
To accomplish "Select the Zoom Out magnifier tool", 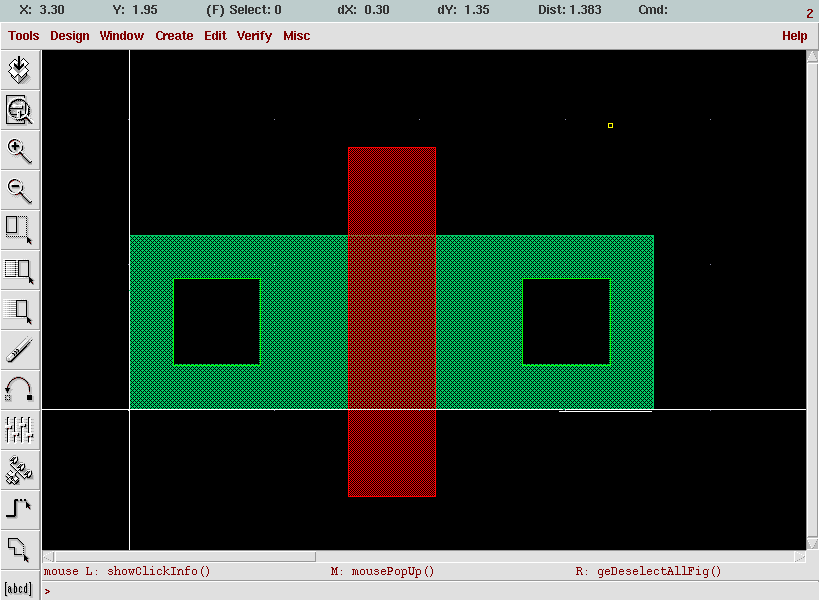I will click(x=20, y=190).
